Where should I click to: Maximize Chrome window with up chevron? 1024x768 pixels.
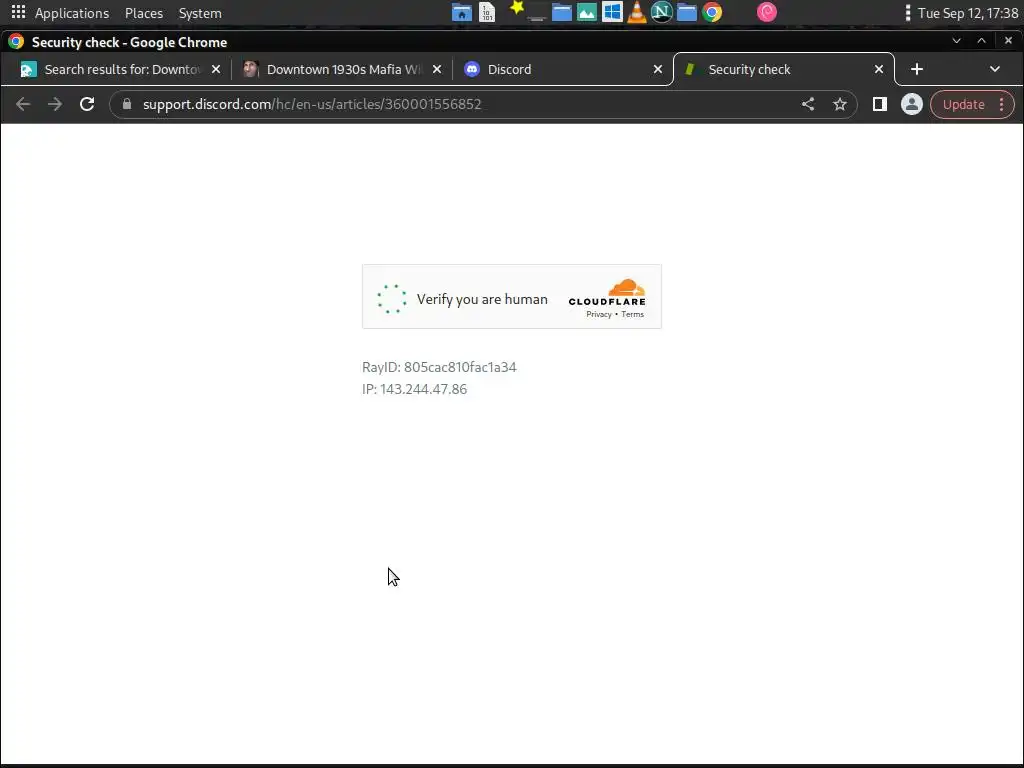(982, 40)
